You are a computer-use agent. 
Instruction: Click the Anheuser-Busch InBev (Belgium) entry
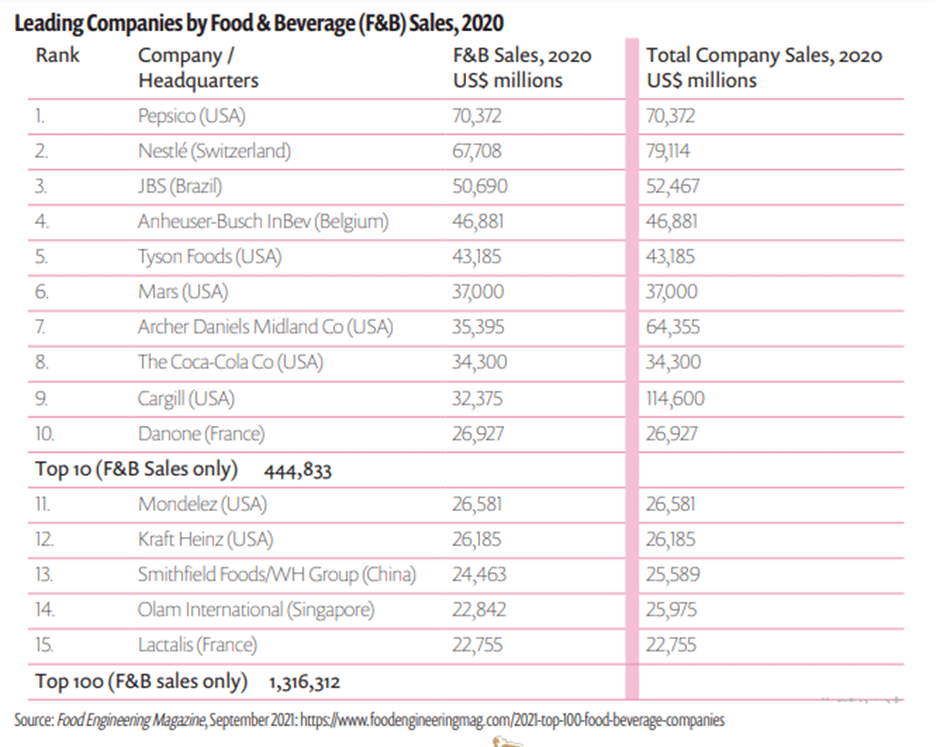coord(263,222)
